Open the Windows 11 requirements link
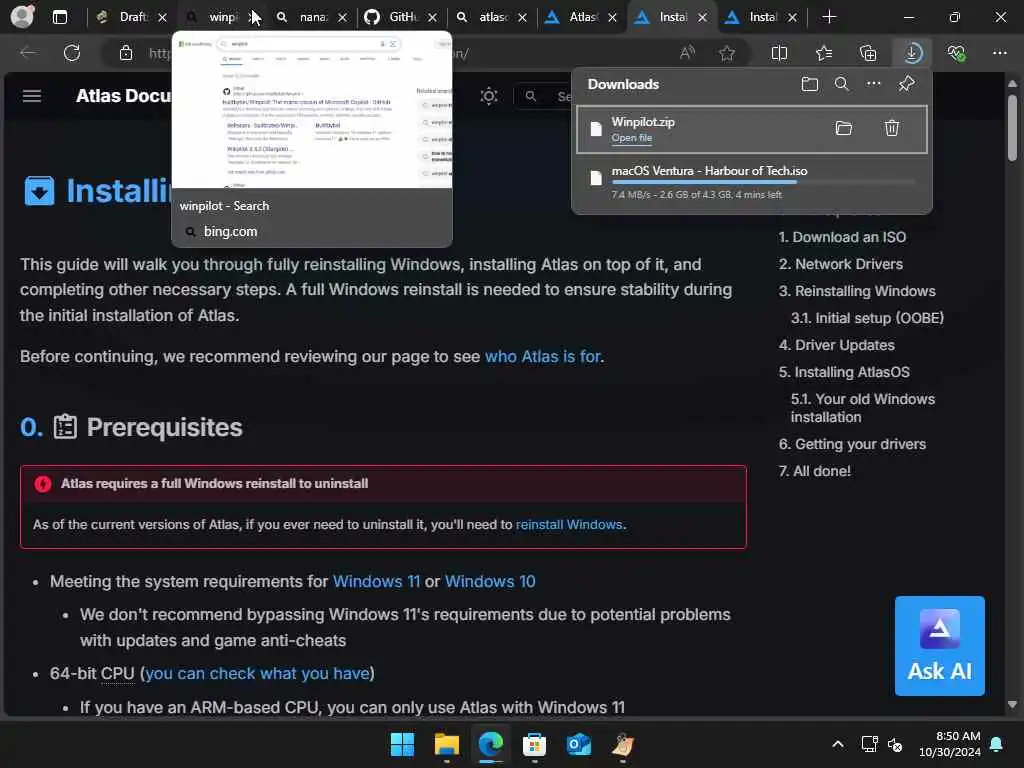The height and width of the screenshot is (768, 1024). 376,581
